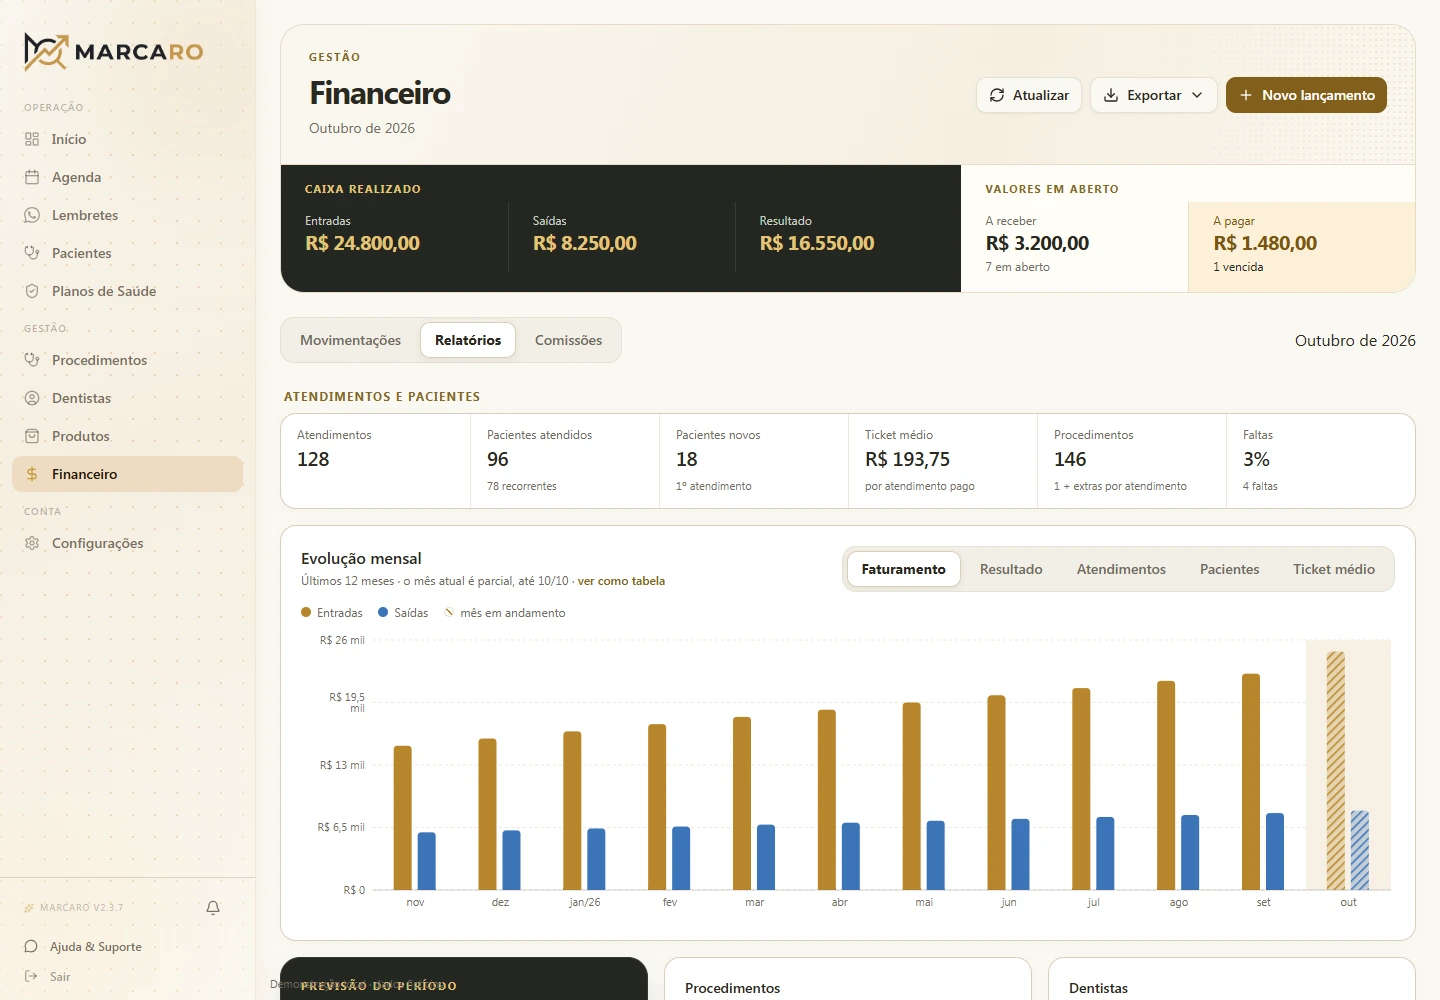Click the download icon in Exportar

click(1111, 95)
